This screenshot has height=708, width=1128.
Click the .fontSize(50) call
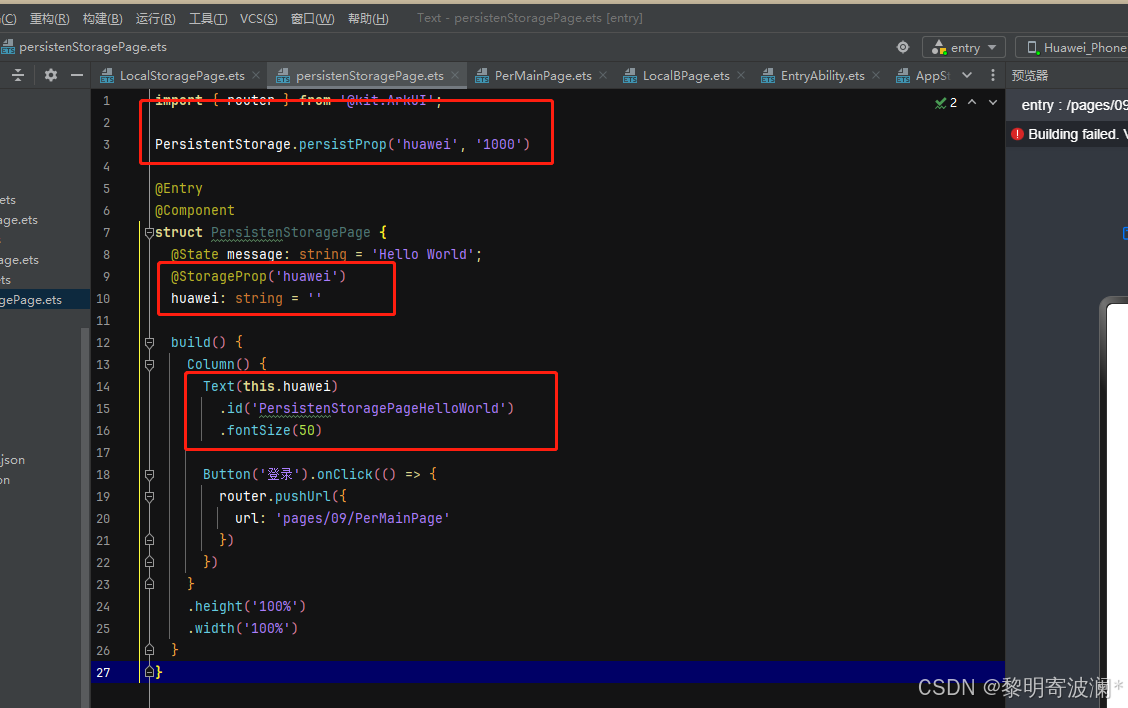(x=270, y=430)
